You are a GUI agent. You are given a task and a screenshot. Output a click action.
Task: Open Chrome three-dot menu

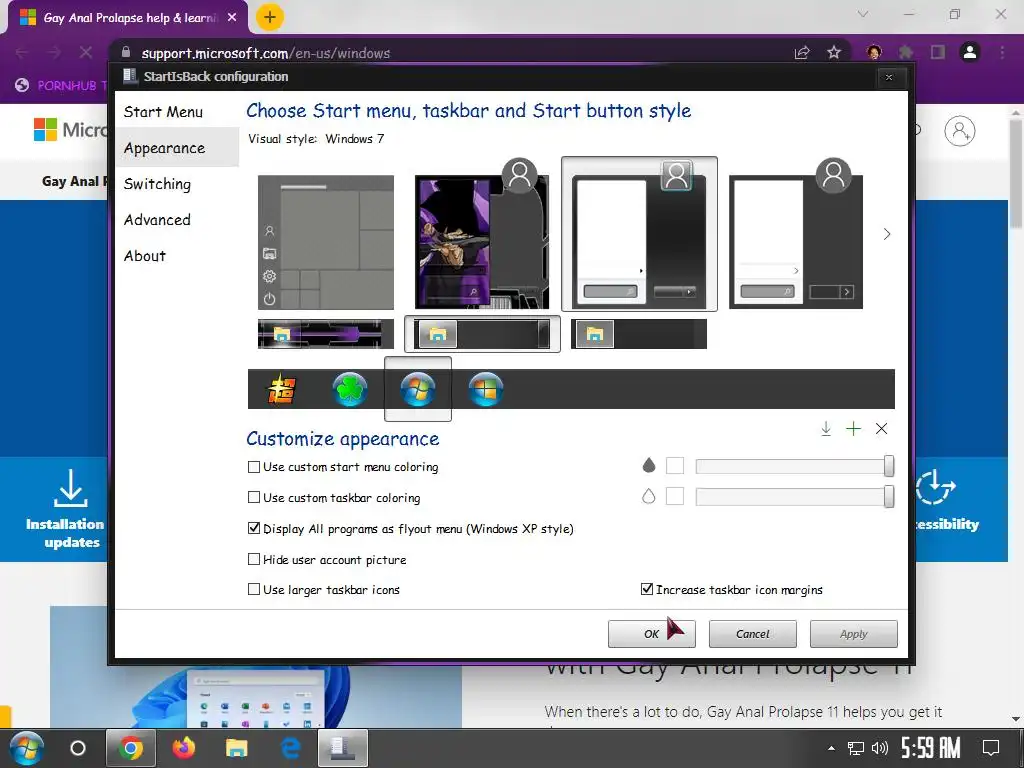tap(1002, 52)
